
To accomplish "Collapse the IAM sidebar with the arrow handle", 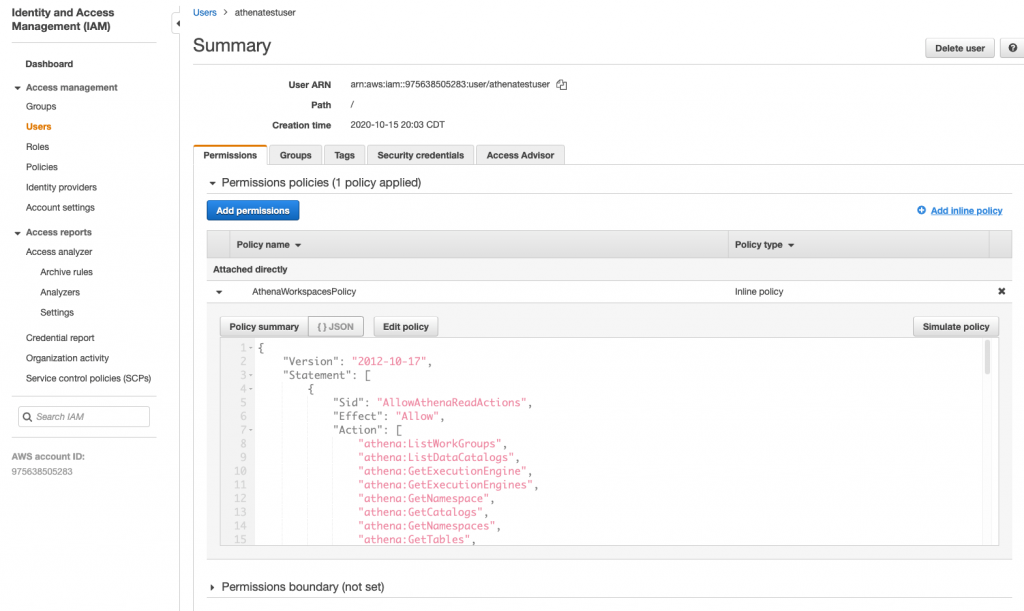I will 177,24.
